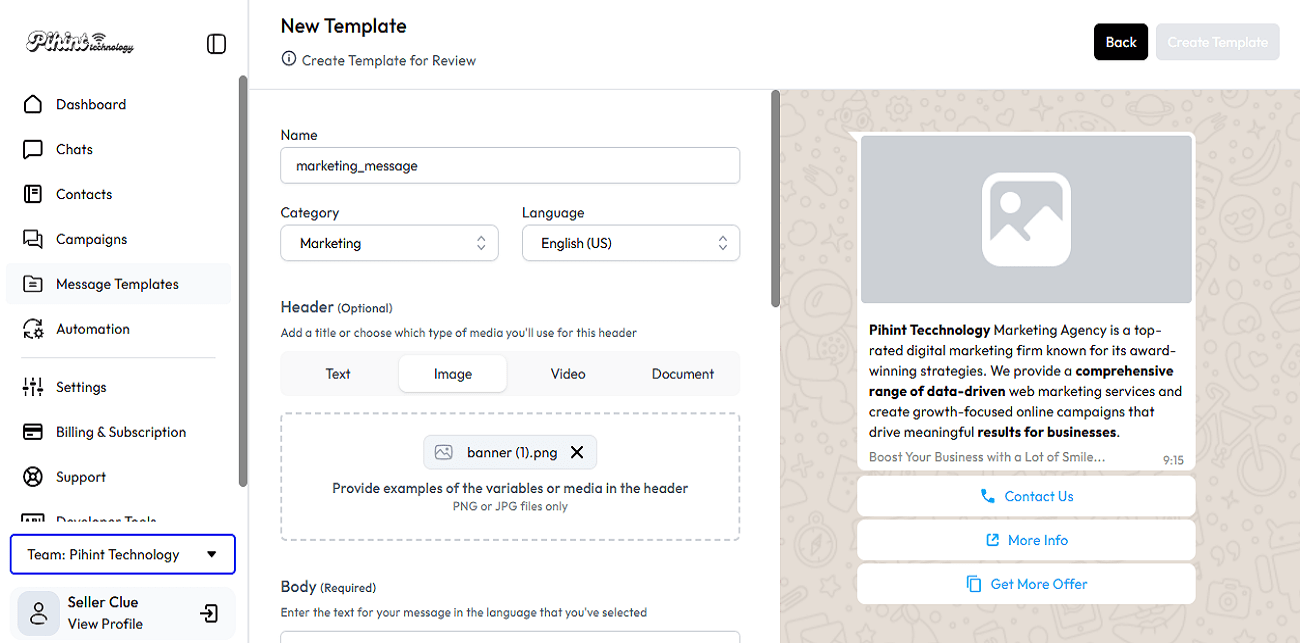Open the Chats section

click(74, 150)
